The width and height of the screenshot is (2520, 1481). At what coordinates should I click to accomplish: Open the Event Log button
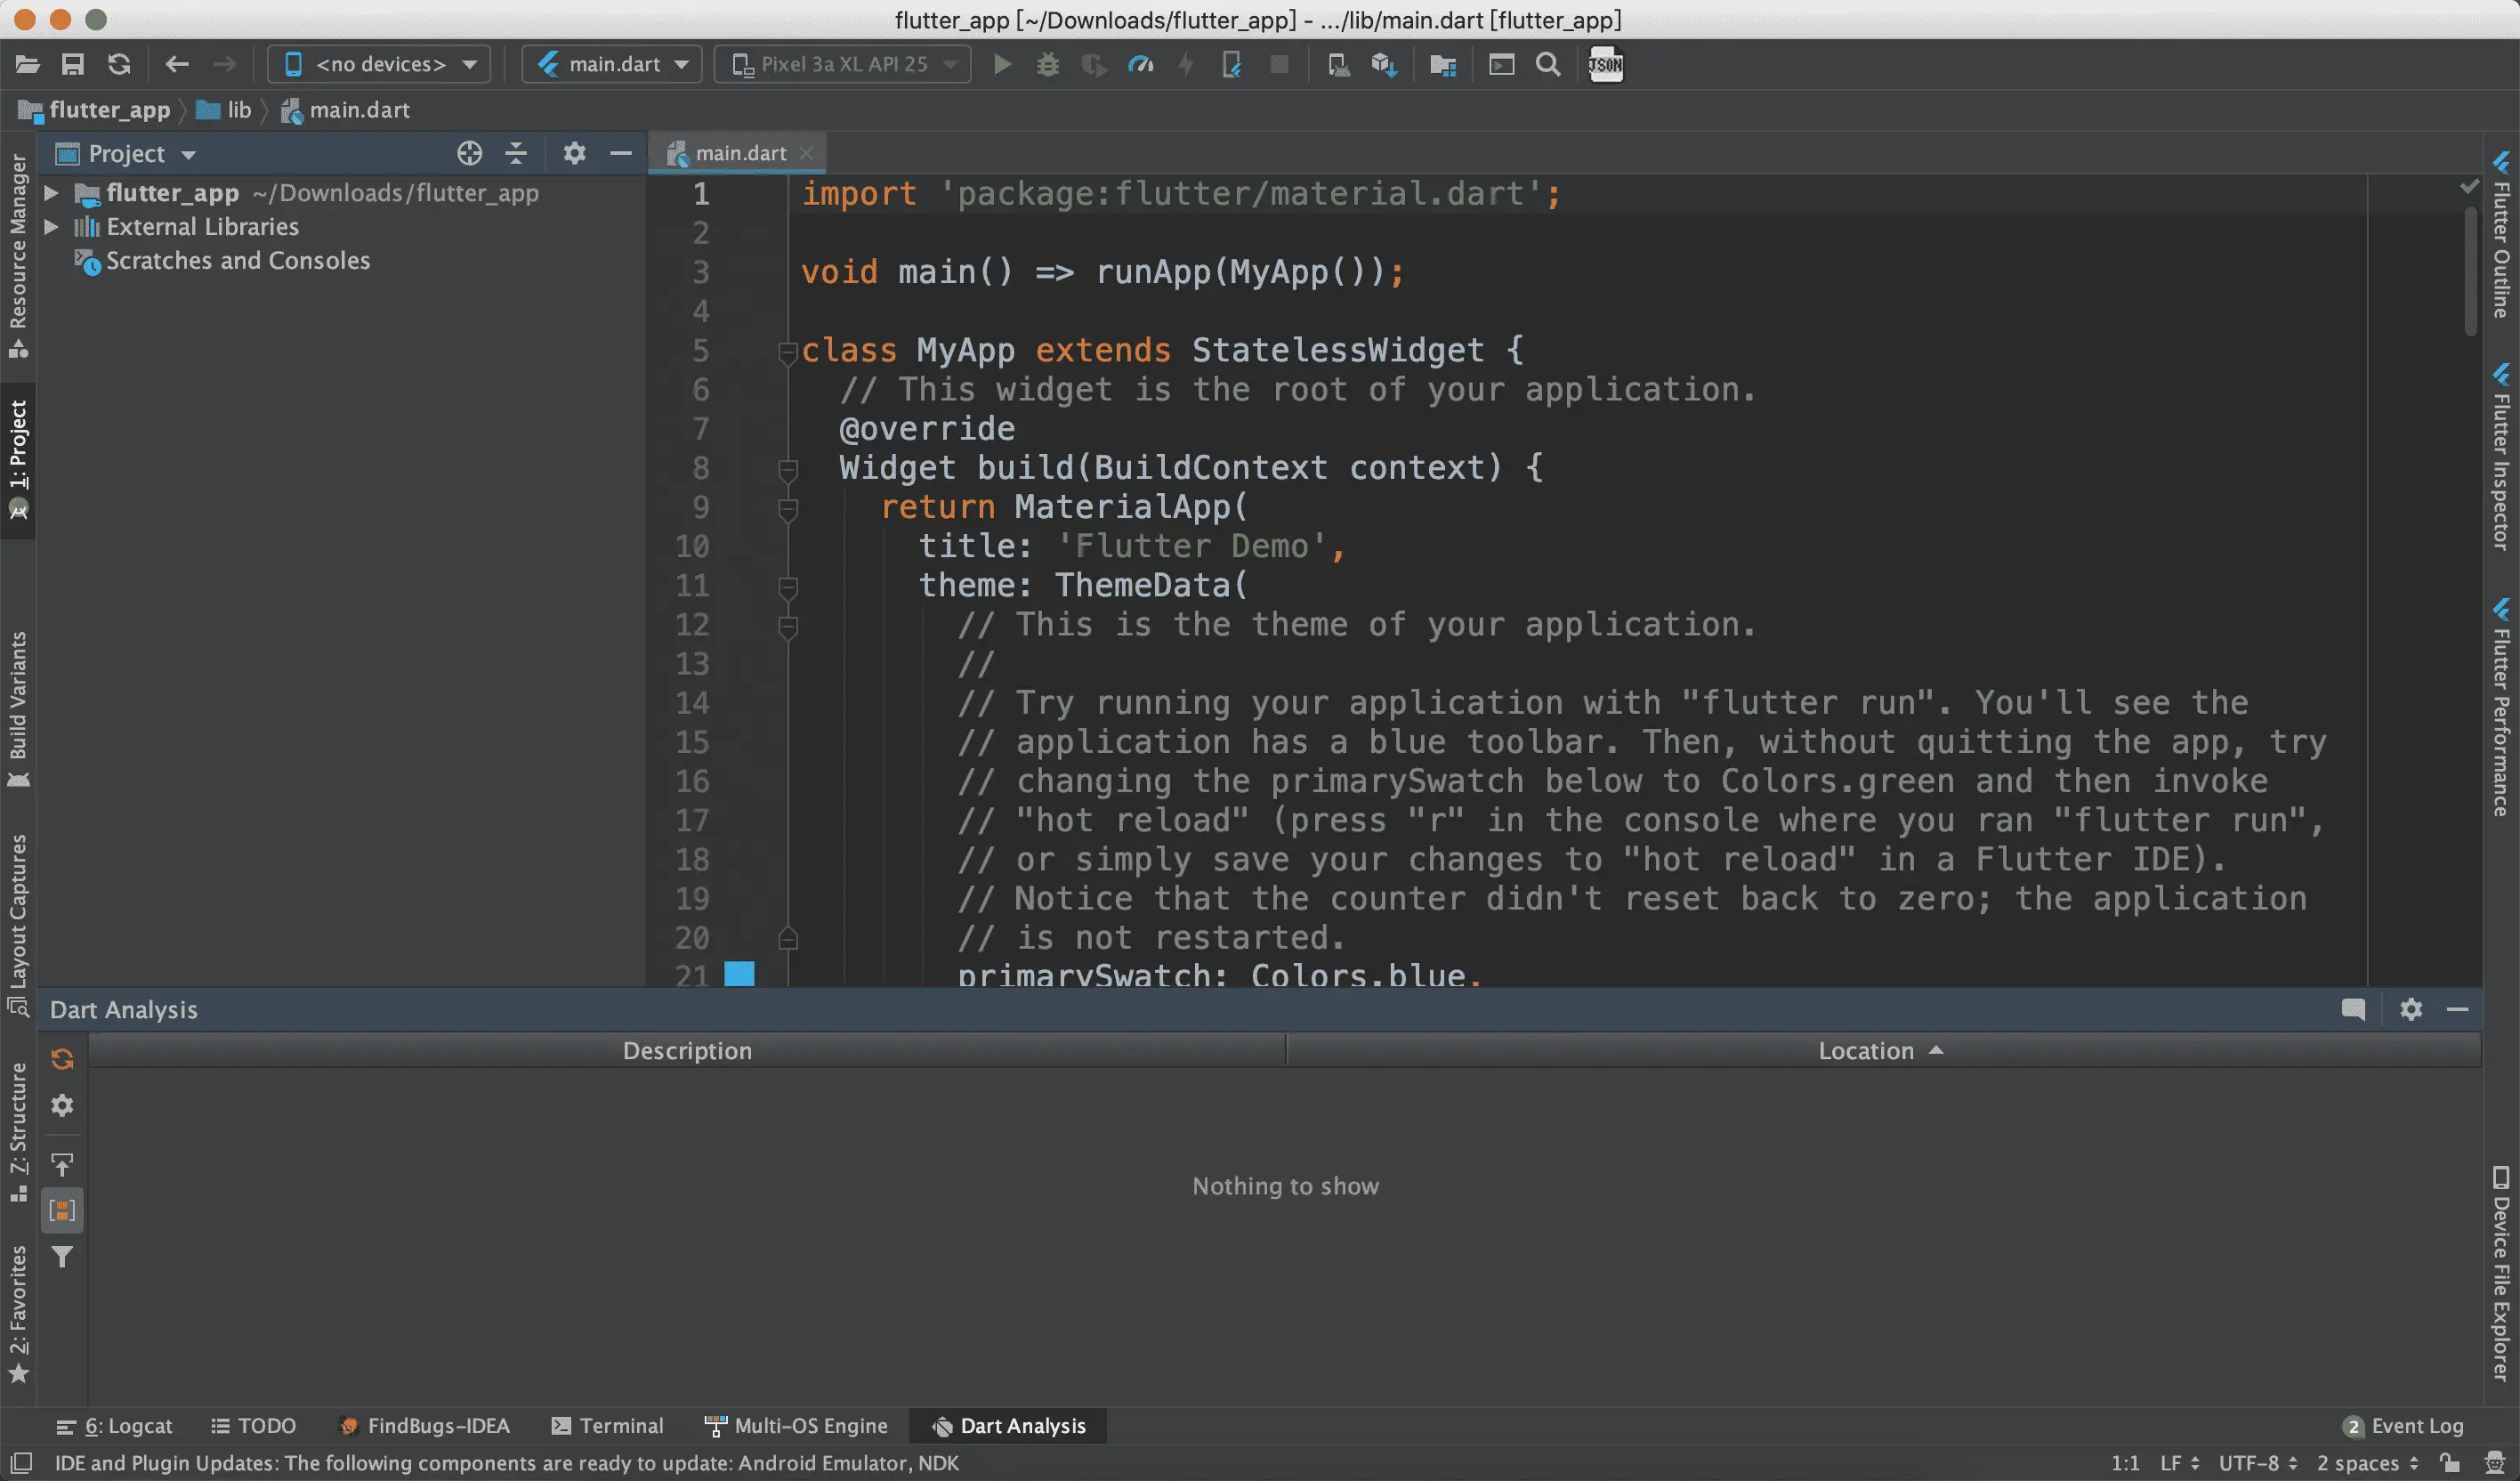2403,1425
